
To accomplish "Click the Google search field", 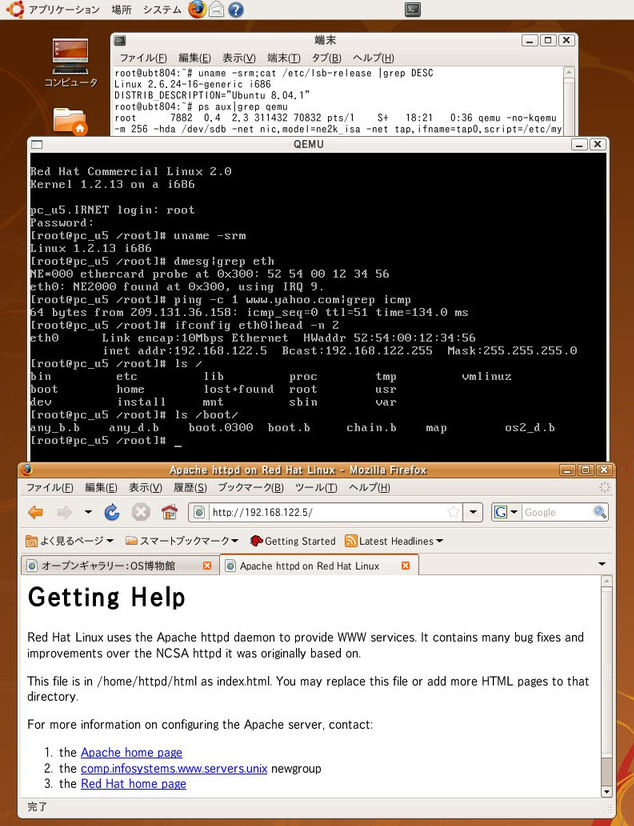I will pos(557,512).
